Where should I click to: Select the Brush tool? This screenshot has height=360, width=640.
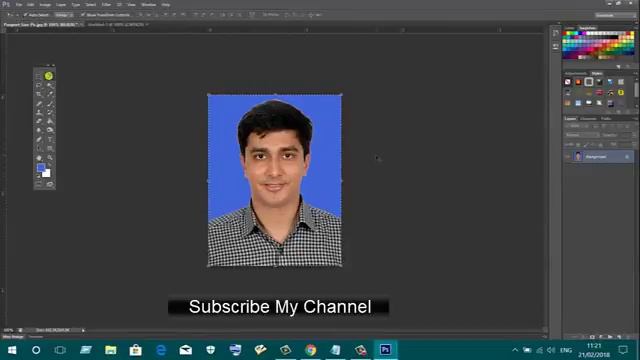click(50, 104)
